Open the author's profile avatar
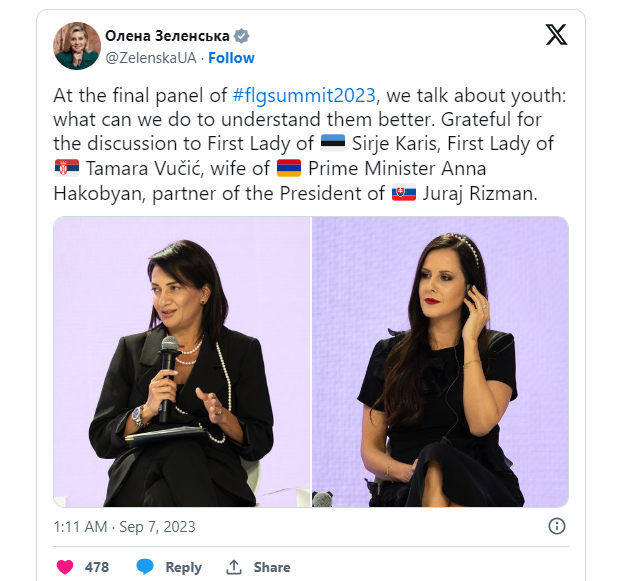Image resolution: width=633 pixels, height=581 pixels. point(77,46)
